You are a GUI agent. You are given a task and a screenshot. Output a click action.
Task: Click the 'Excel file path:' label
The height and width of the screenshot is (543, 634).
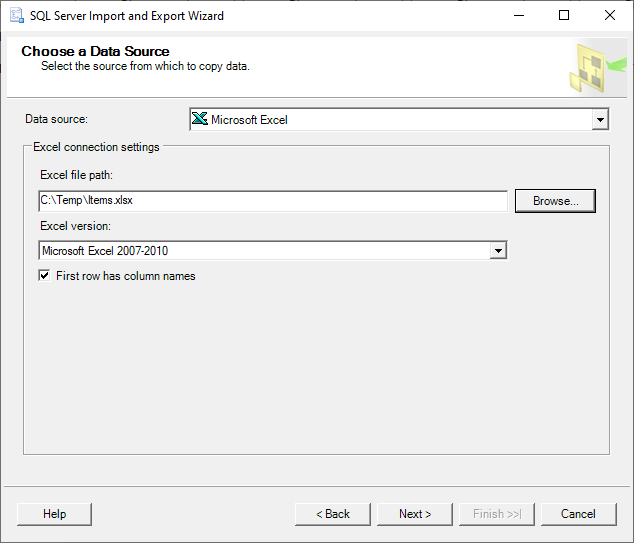(76, 175)
